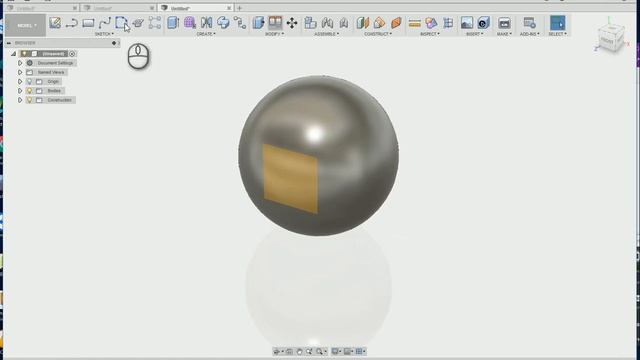Choose the Offset Plane construct tool
Viewport: 640px width, 360px height.
click(x=362, y=22)
